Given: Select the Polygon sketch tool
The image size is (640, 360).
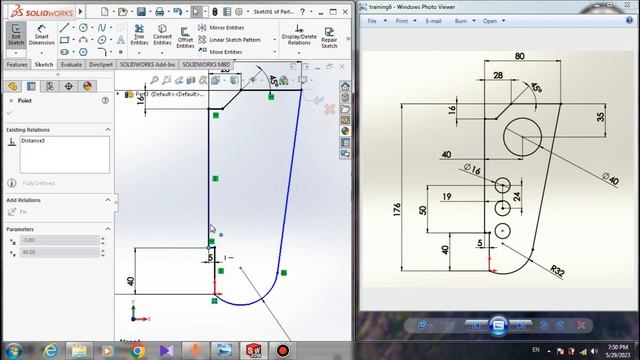Looking at the screenshot, I should tap(83, 52).
